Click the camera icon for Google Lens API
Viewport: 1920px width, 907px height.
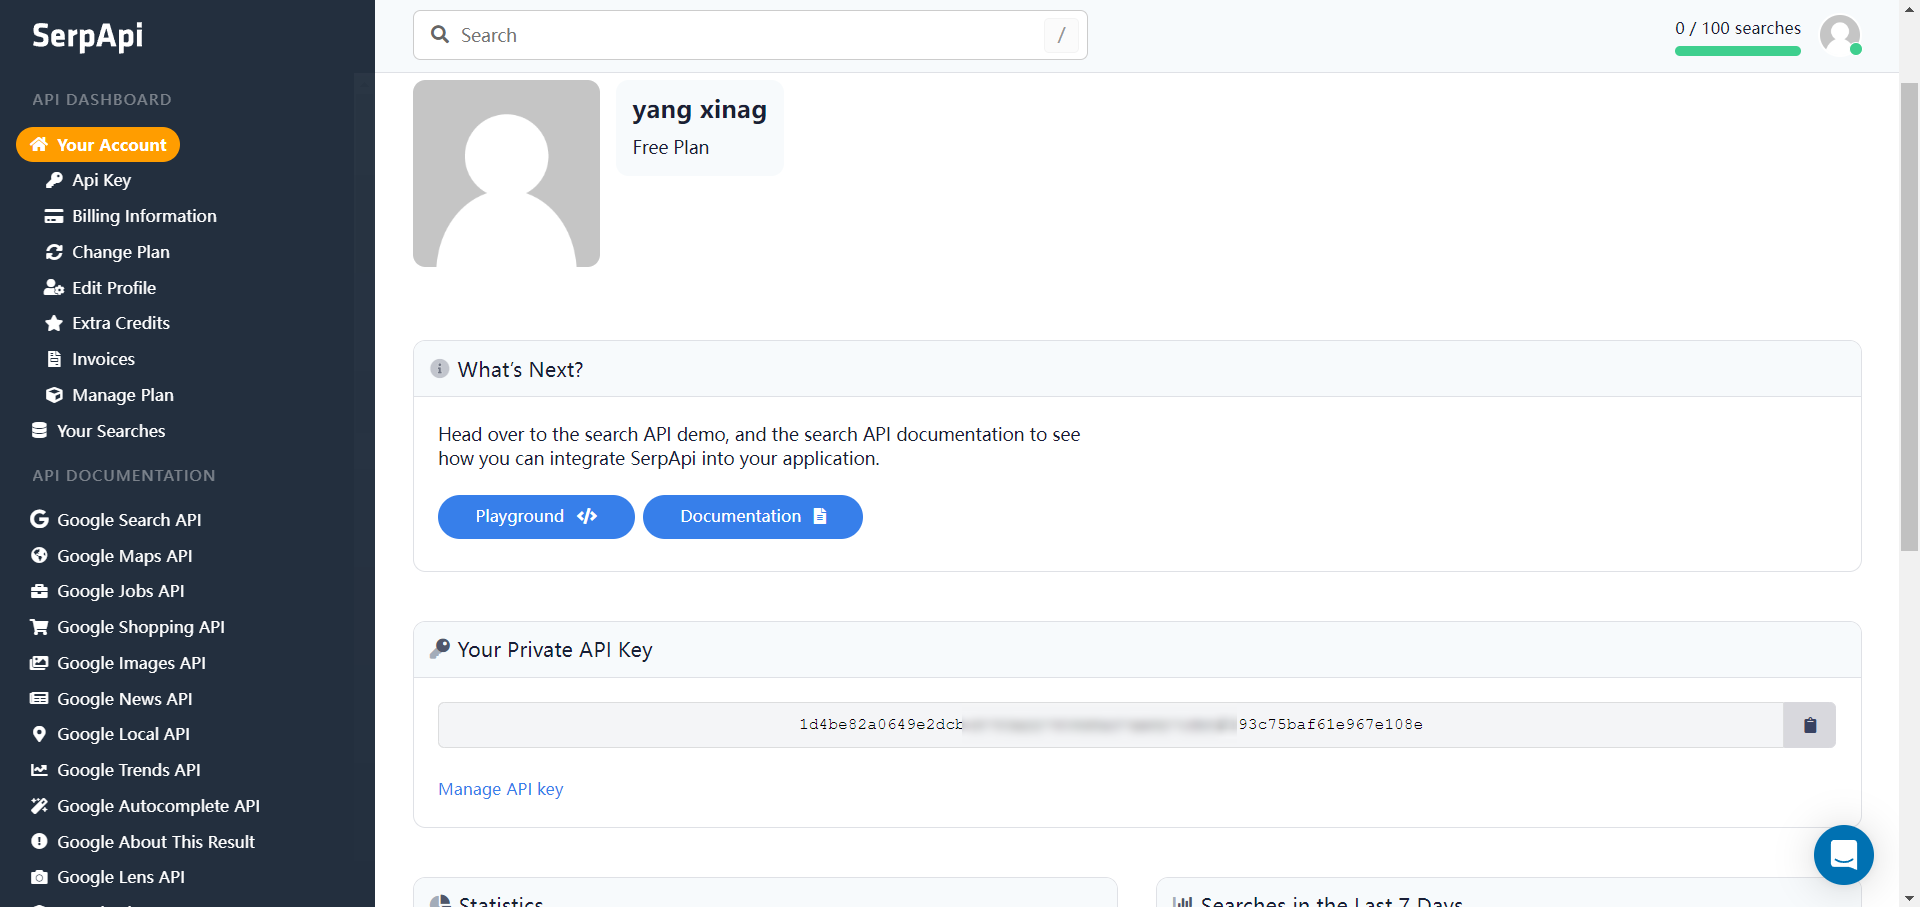[x=39, y=877]
